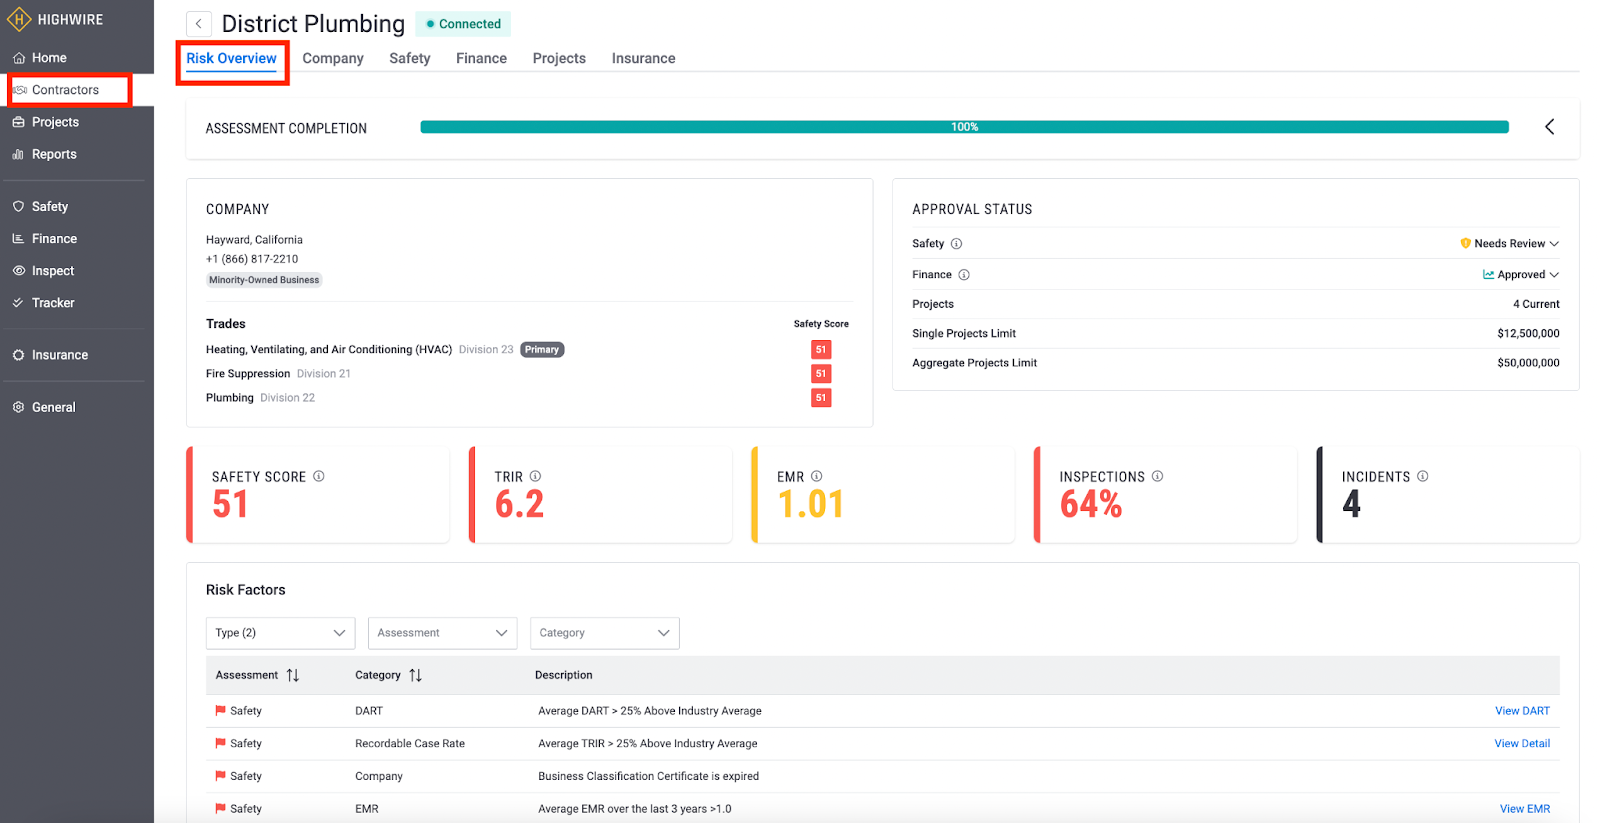Click the Safety approval info icon
1600x823 pixels.
tap(956, 244)
